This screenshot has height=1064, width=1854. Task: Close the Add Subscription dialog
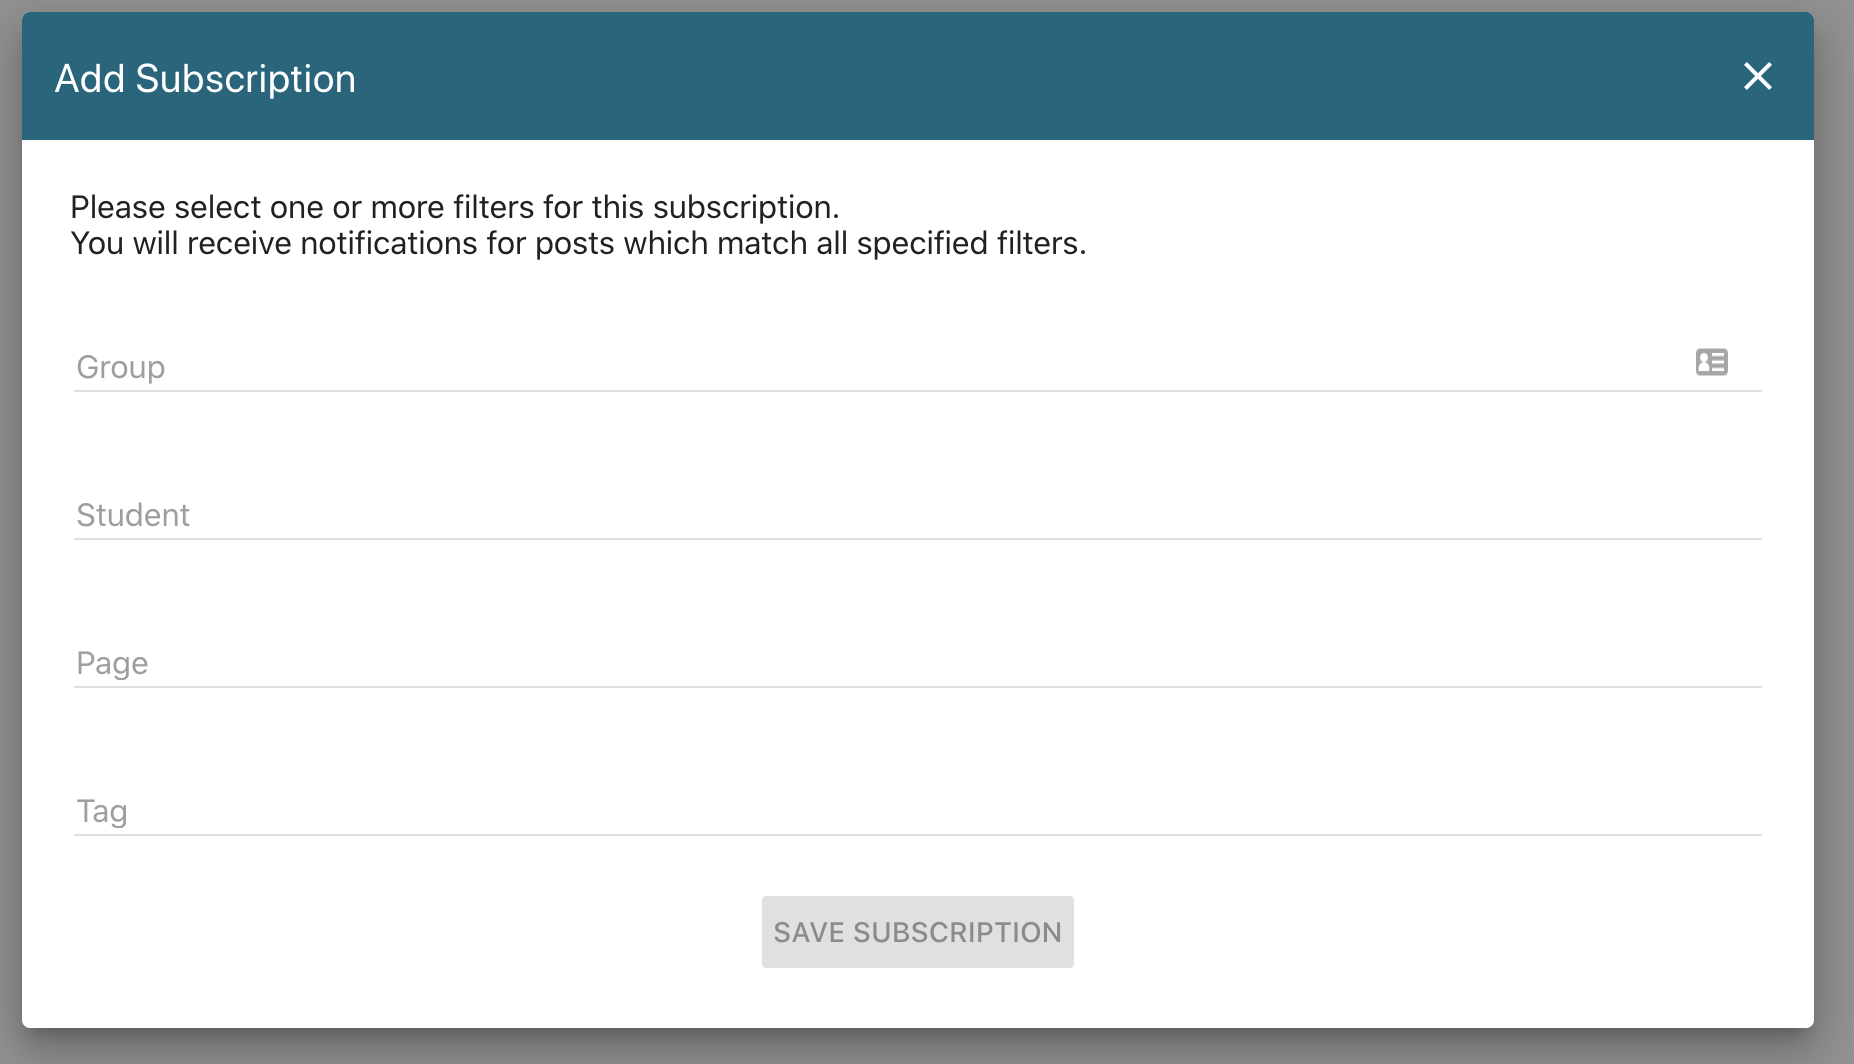pyautogui.click(x=1757, y=77)
